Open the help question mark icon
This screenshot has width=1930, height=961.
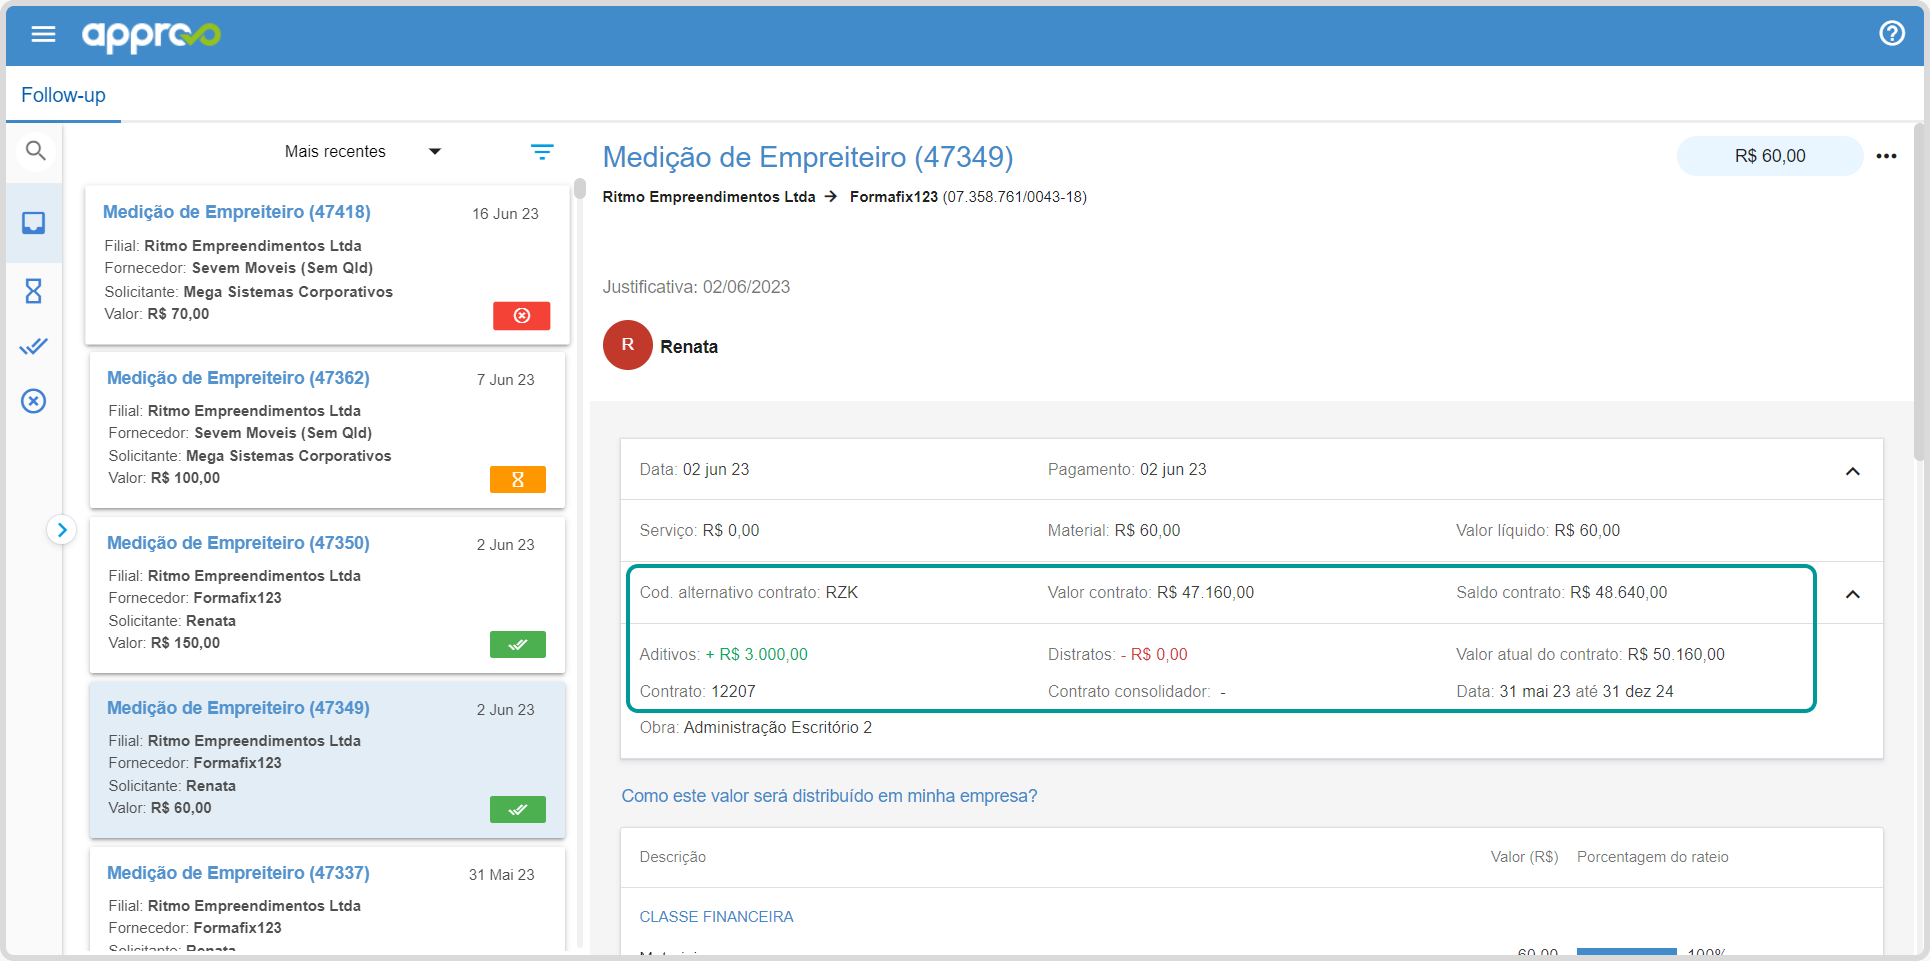[x=1891, y=33]
